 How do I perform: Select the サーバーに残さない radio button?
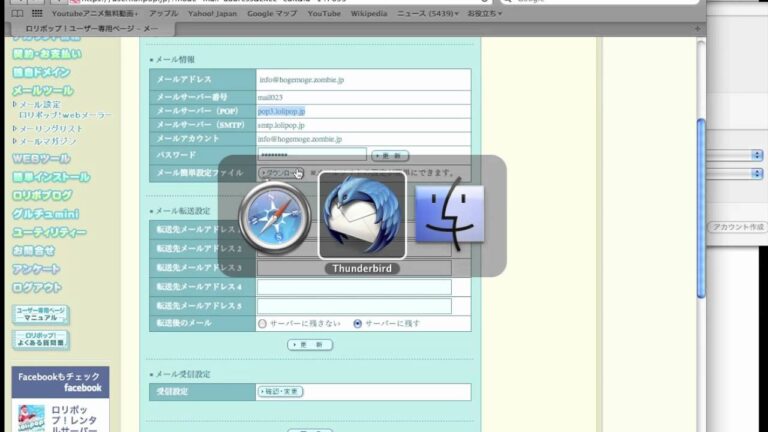[x=262, y=324]
